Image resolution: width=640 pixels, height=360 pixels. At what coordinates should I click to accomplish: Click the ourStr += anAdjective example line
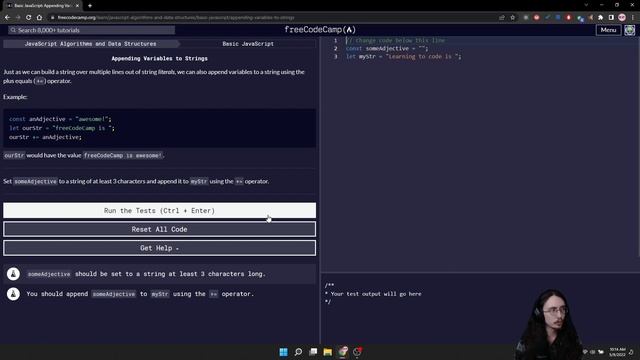45,137
